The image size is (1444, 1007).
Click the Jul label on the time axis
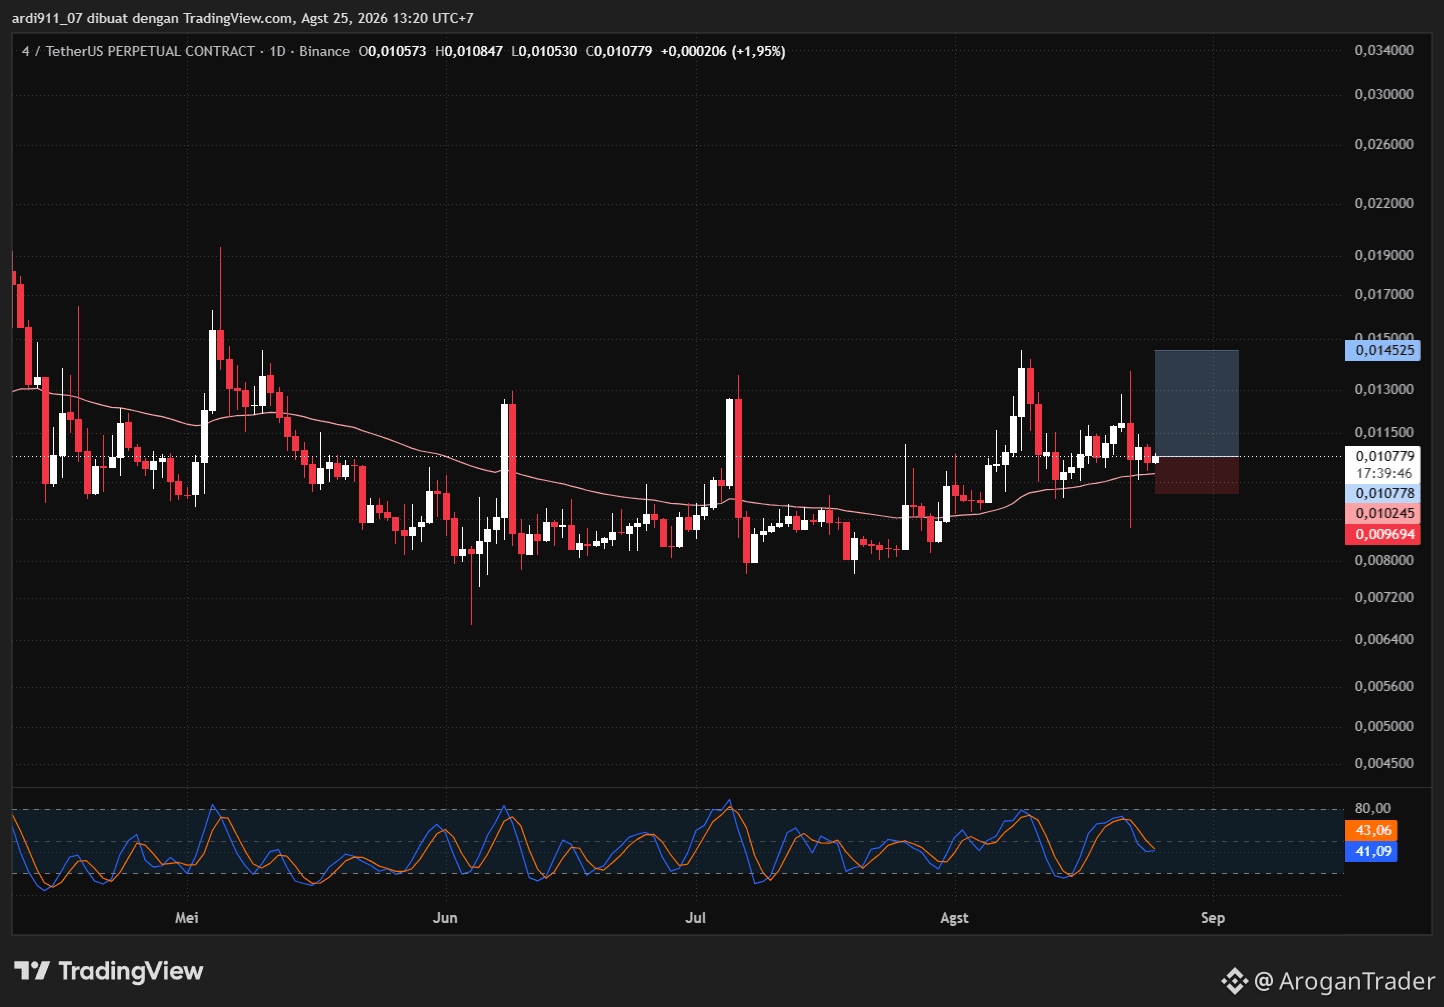click(695, 917)
